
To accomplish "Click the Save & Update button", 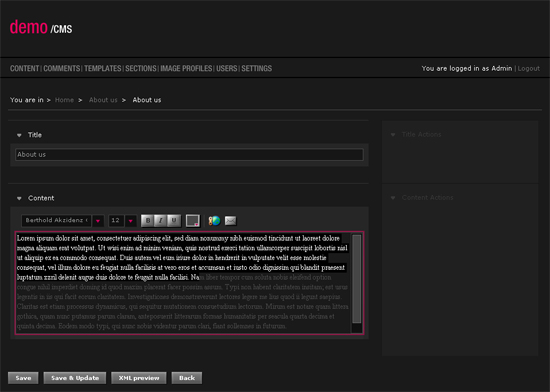I will pyautogui.click(x=75, y=378).
